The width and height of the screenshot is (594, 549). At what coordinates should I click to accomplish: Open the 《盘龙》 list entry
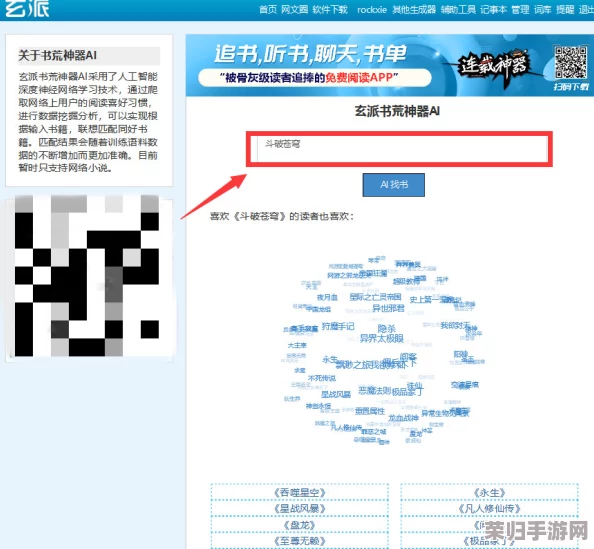(x=300, y=525)
